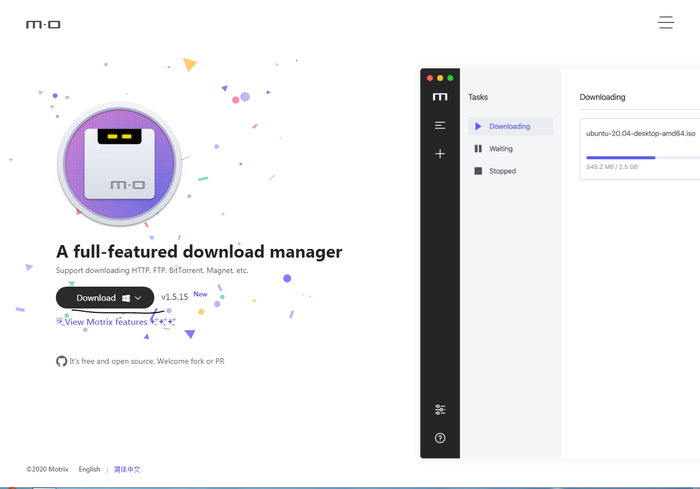The image size is (700, 489).
Task: Click the stop square icon beside Stopped
Action: click(x=478, y=171)
